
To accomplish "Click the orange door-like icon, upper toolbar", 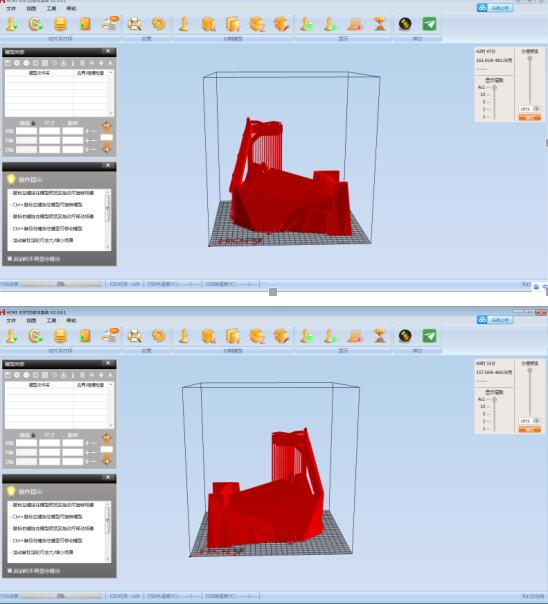I will pyautogui.click(x=85, y=24).
